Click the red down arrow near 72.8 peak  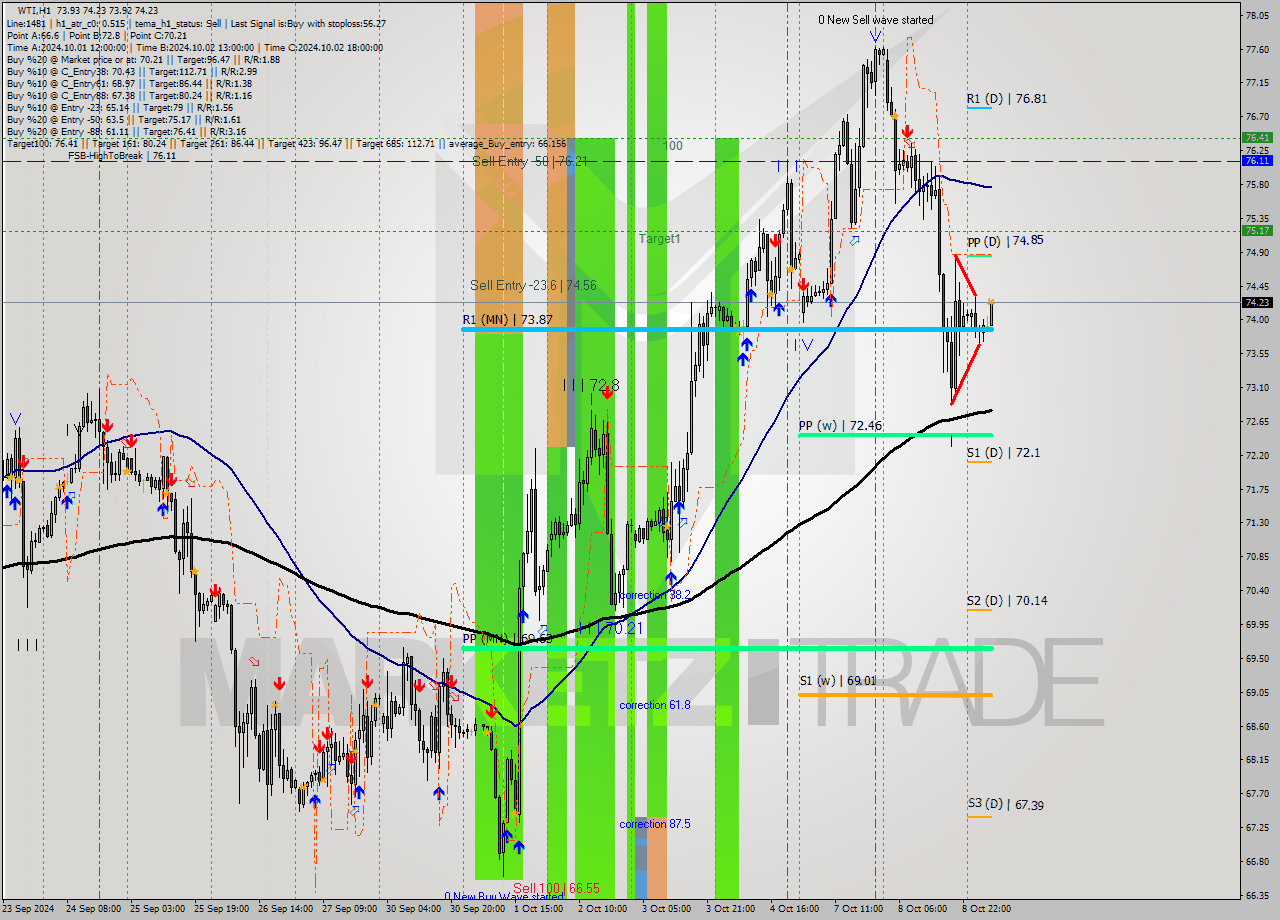pyautogui.click(x=607, y=393)
